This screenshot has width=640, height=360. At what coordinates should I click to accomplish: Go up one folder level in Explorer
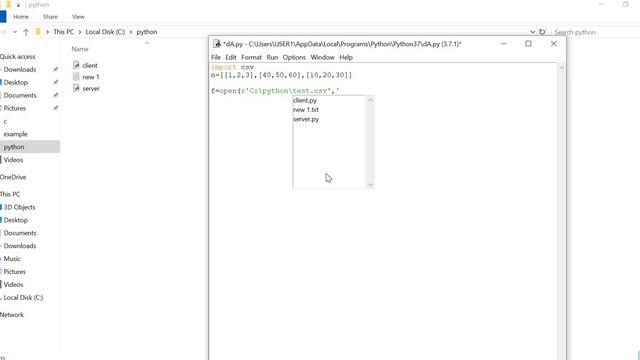pos(26,32)
